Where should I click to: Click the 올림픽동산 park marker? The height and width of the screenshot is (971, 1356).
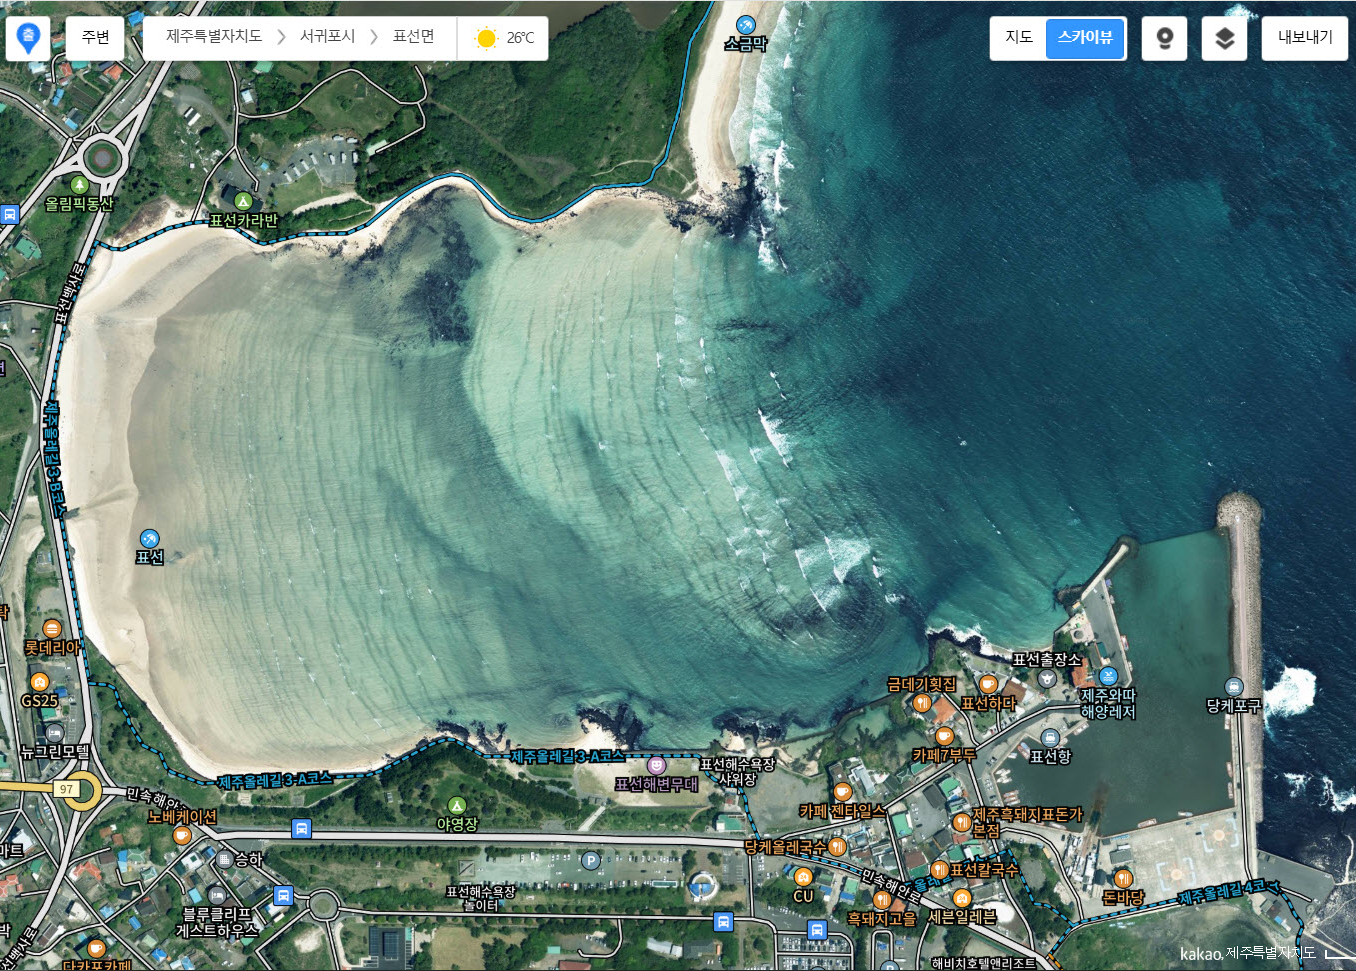pos(80,185)
